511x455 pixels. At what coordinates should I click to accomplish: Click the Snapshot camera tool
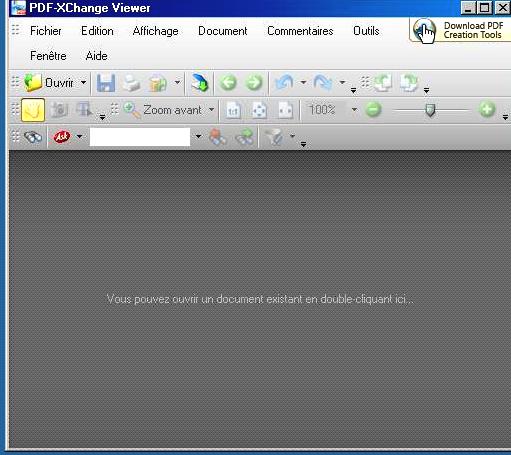[x=59, y=110]
